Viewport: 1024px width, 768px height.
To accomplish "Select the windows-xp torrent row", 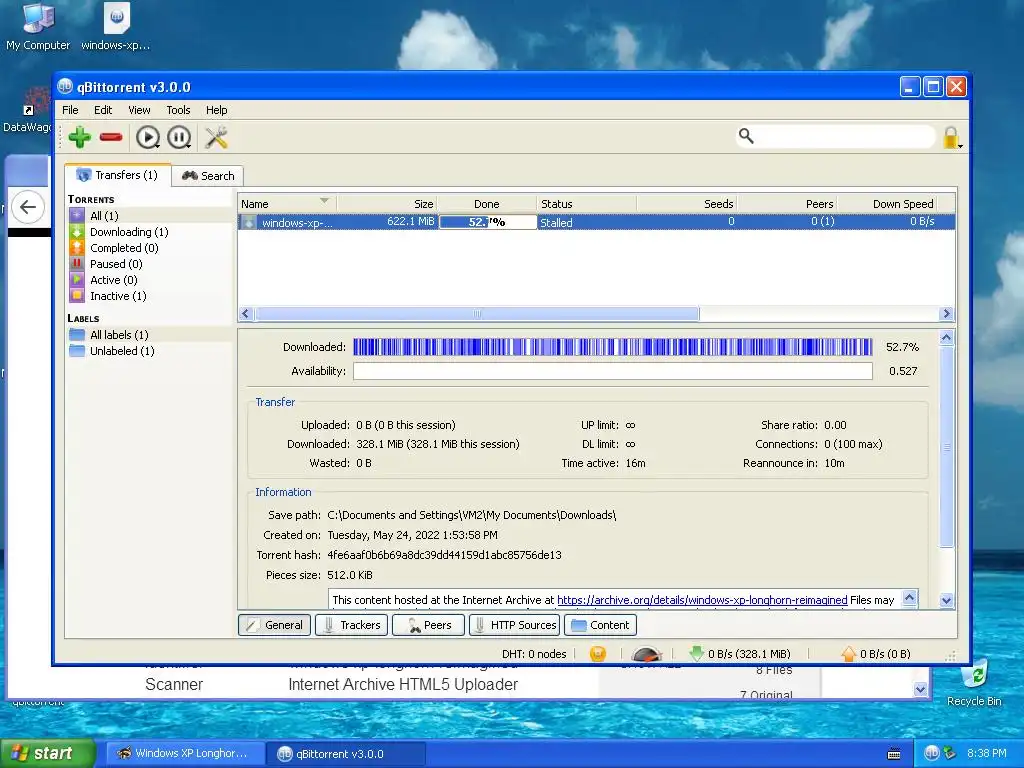I will pos(596,222).
